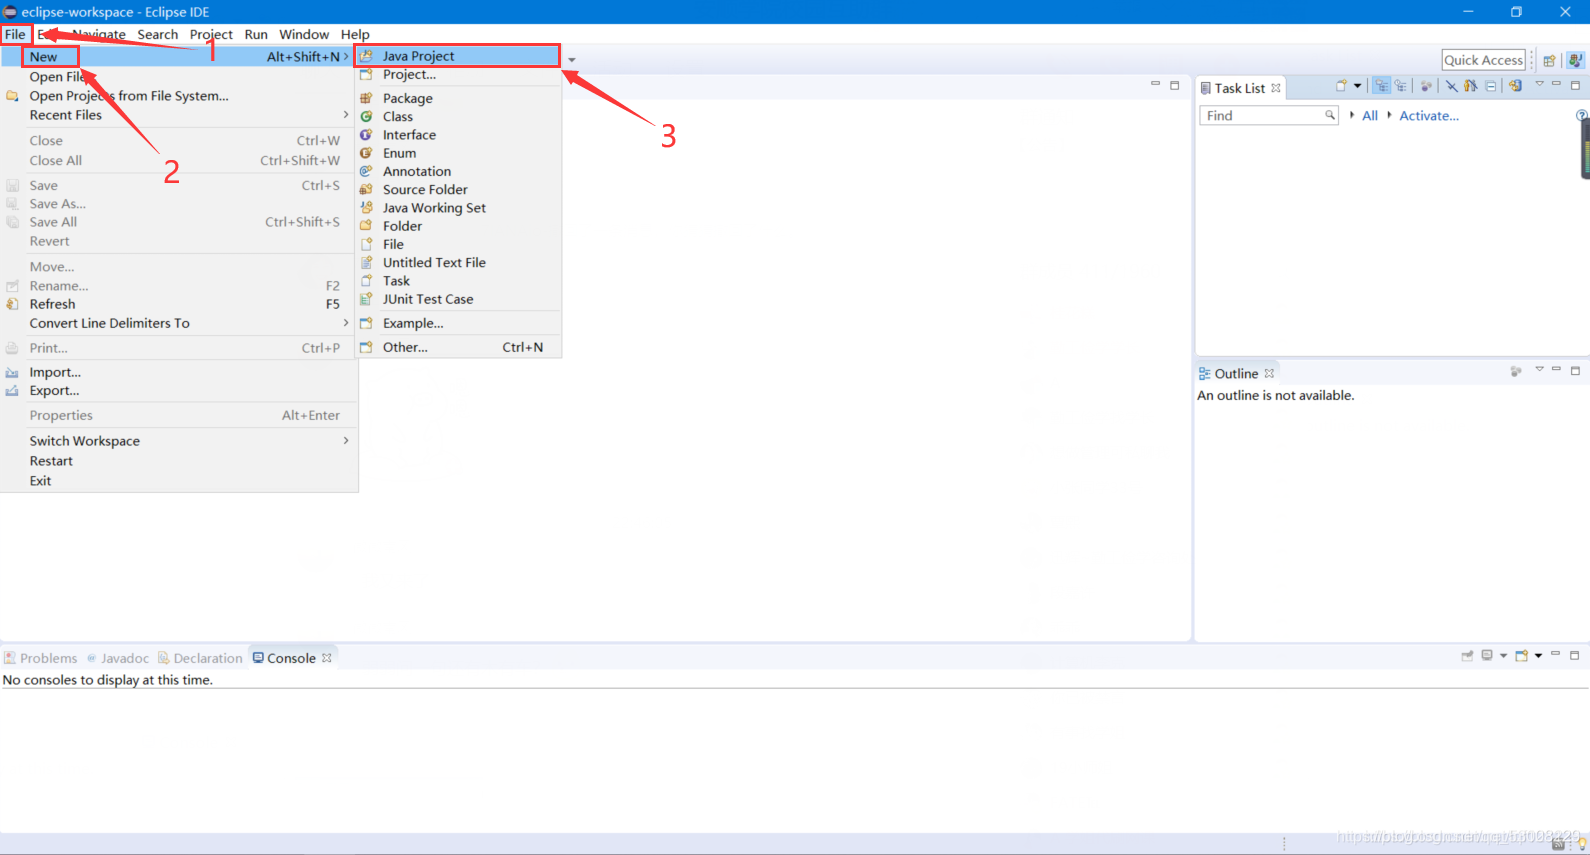Open the Open Console dropdown arrow
This screenshot has width=1590, height=855.
[1538, 656]
